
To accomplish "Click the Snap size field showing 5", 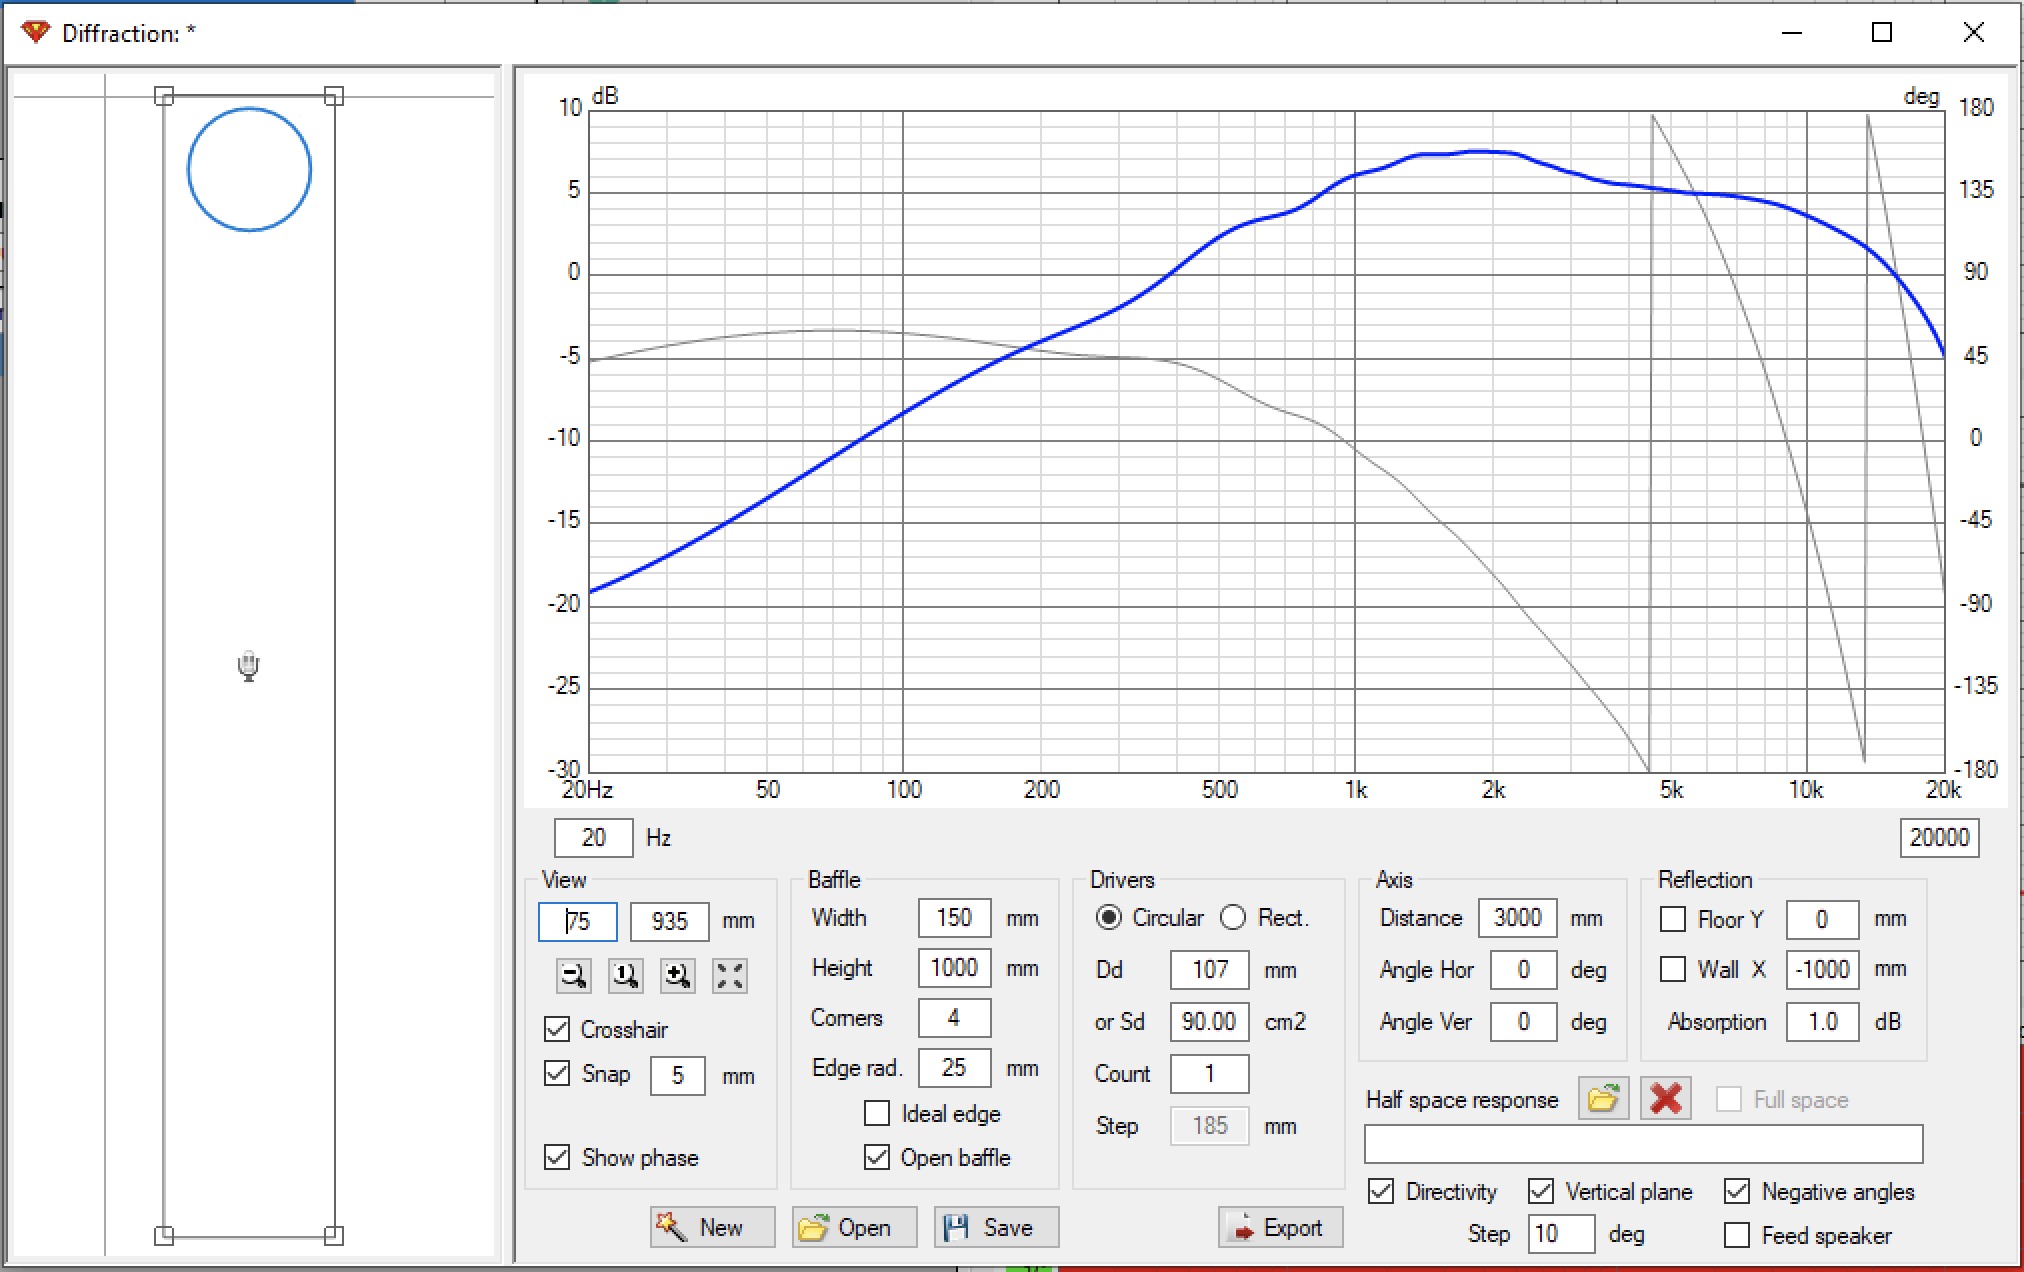I will [677, 1076].
